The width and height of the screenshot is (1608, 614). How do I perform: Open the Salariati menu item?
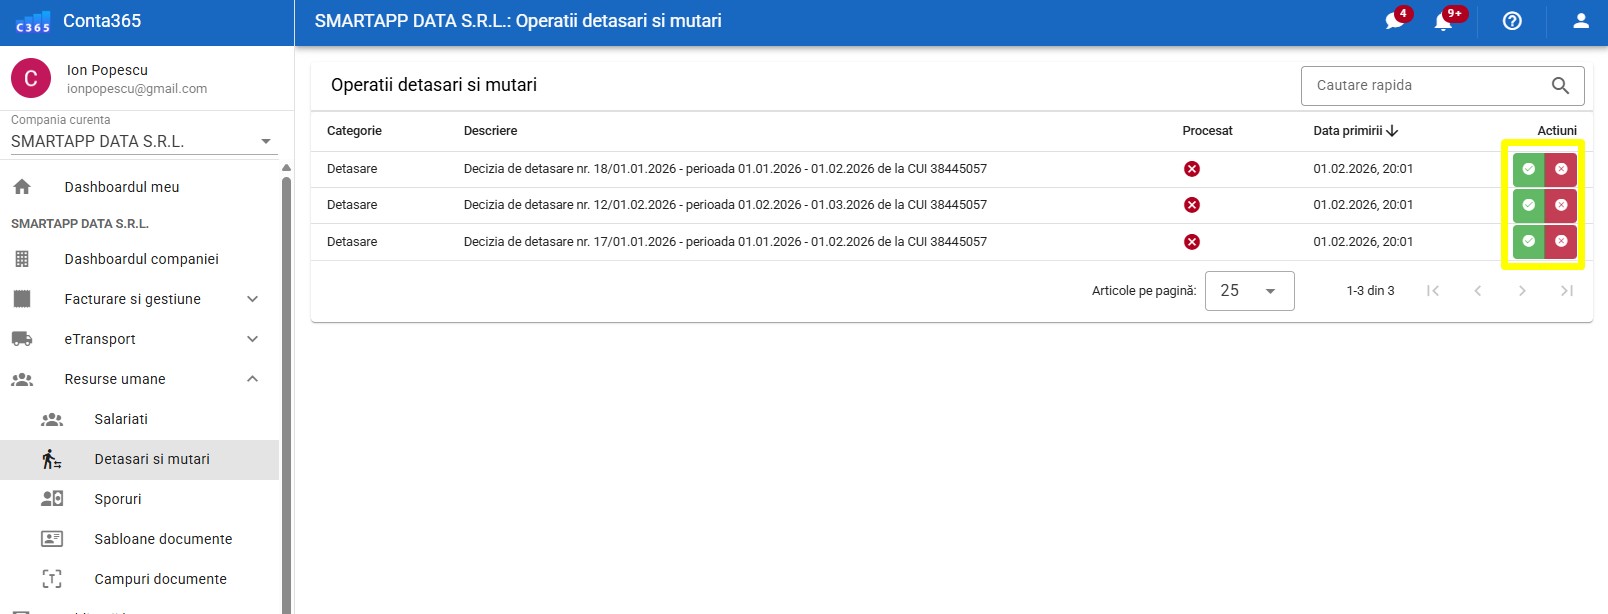tap(121, 419)
